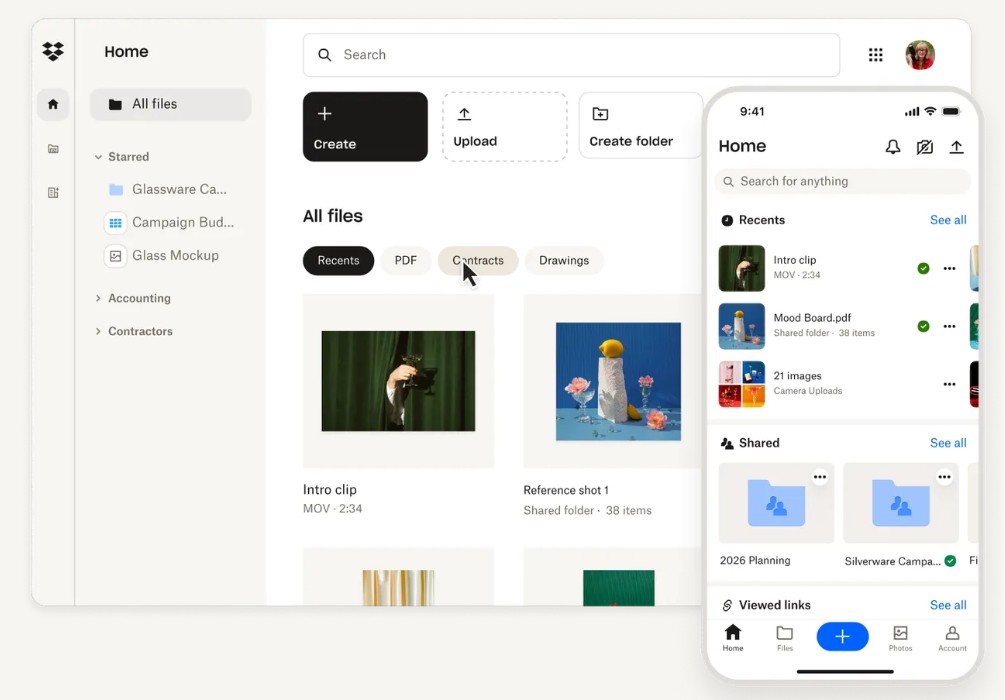Click See all next to Viewed links
Screen dimensions: 1005x700
pyautogui.click(x=948, y=605)
